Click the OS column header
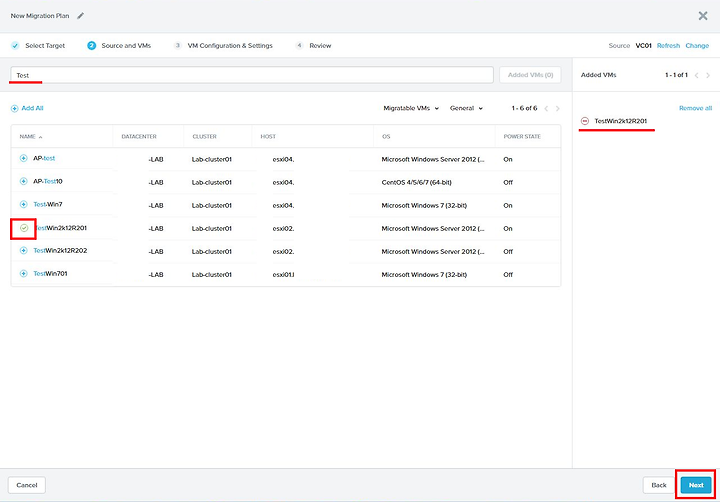 pos(386,136)
